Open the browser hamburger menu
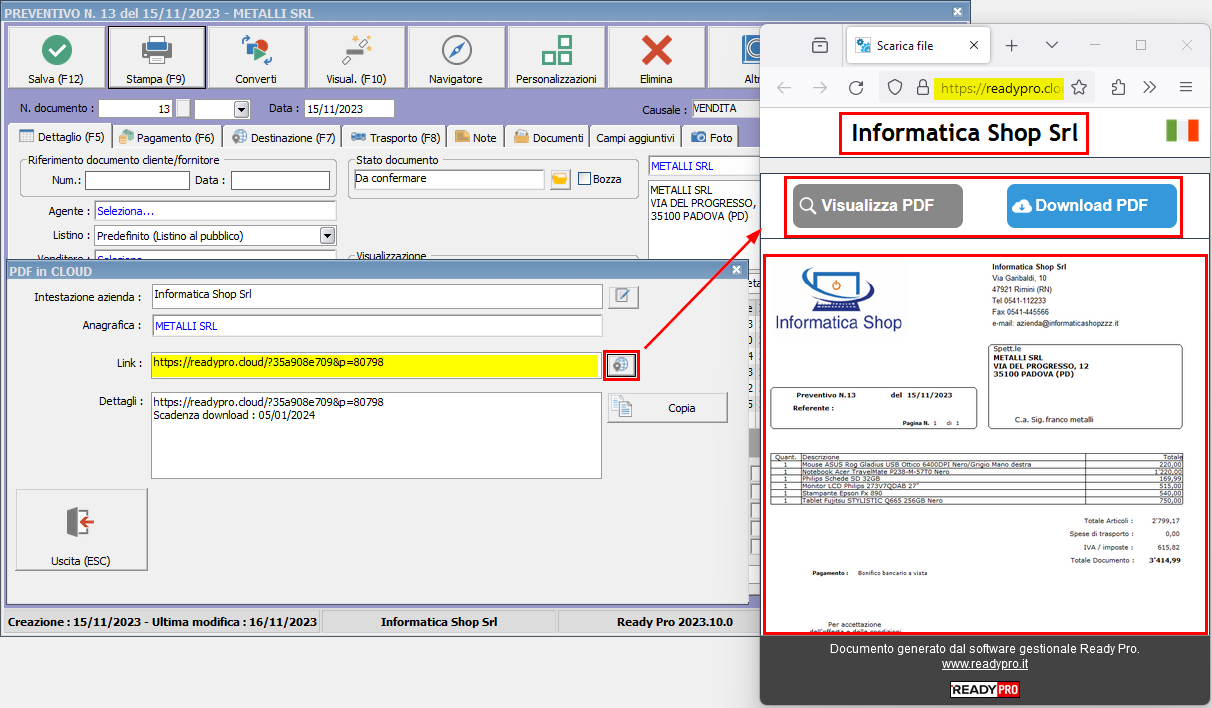This screenshot has width=1212, height=708. tap(1186, 87)
